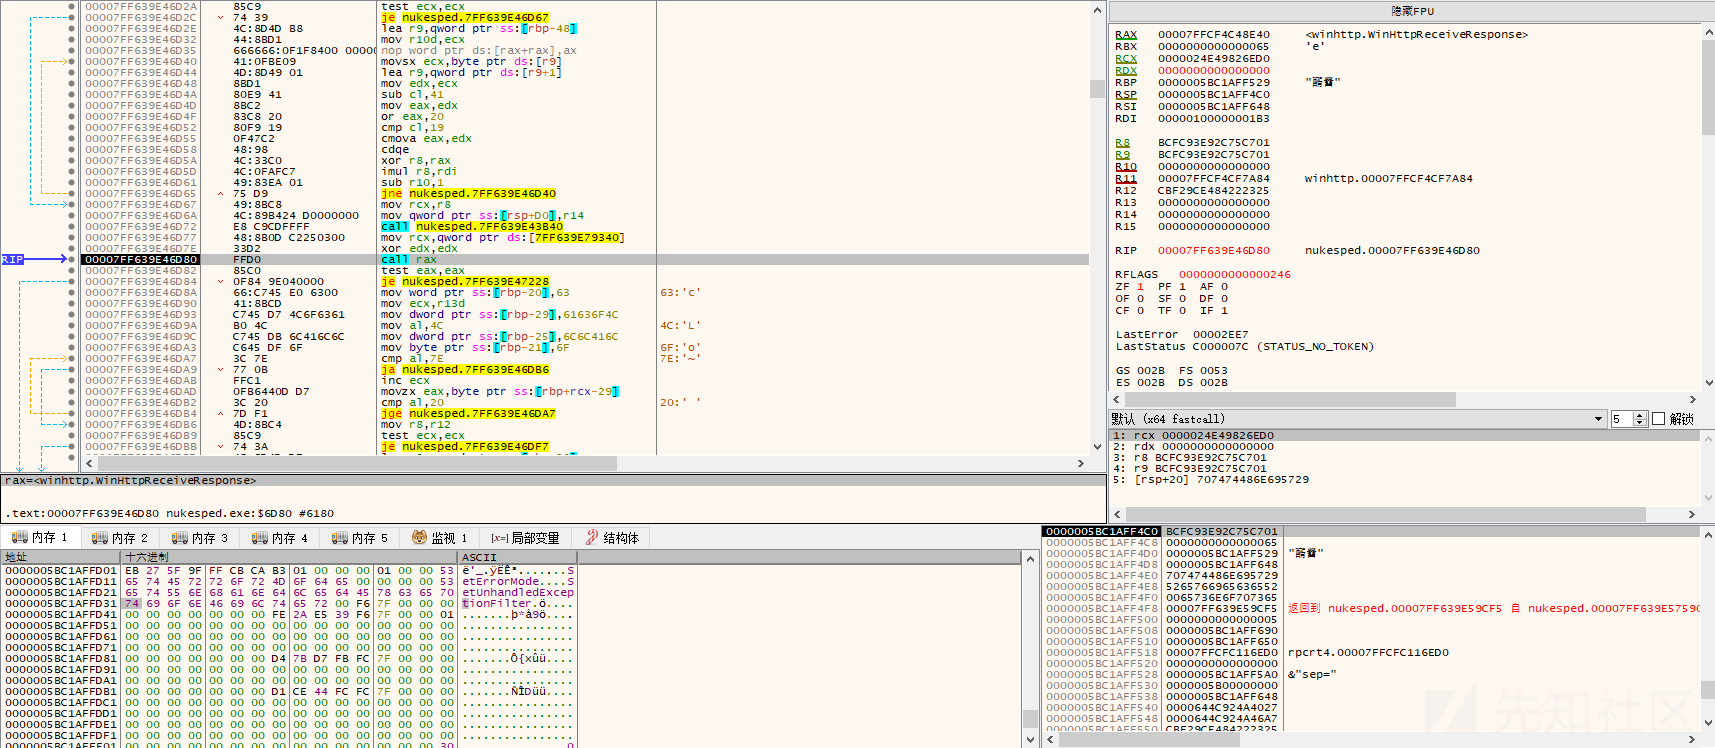Toggle breakpoint dot at 00007FF639E46DB4
Screen dimensions: 1715x748
(71, 413)
